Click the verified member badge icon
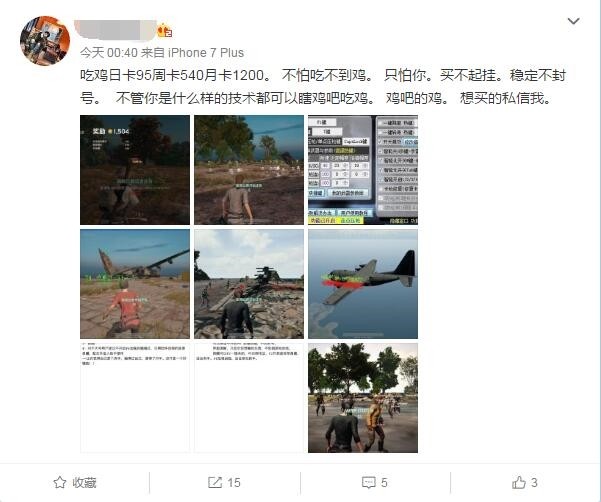Screen dimensions: 601x502 pos(164,30)
